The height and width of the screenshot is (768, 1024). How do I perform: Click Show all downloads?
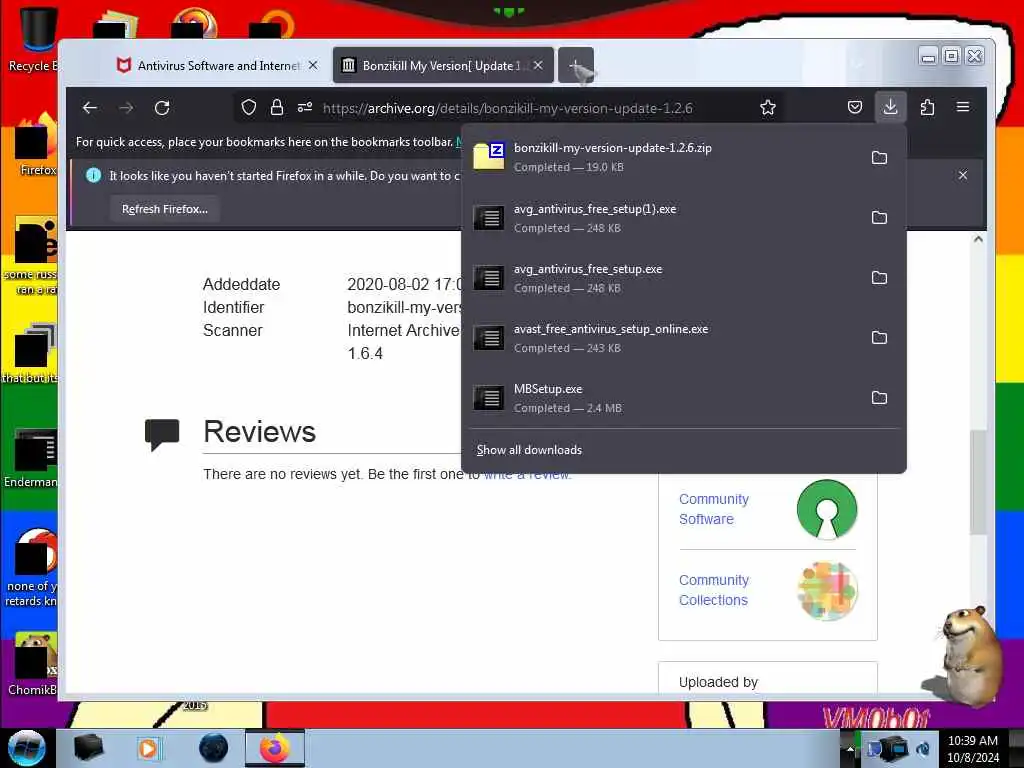[529, 450]
